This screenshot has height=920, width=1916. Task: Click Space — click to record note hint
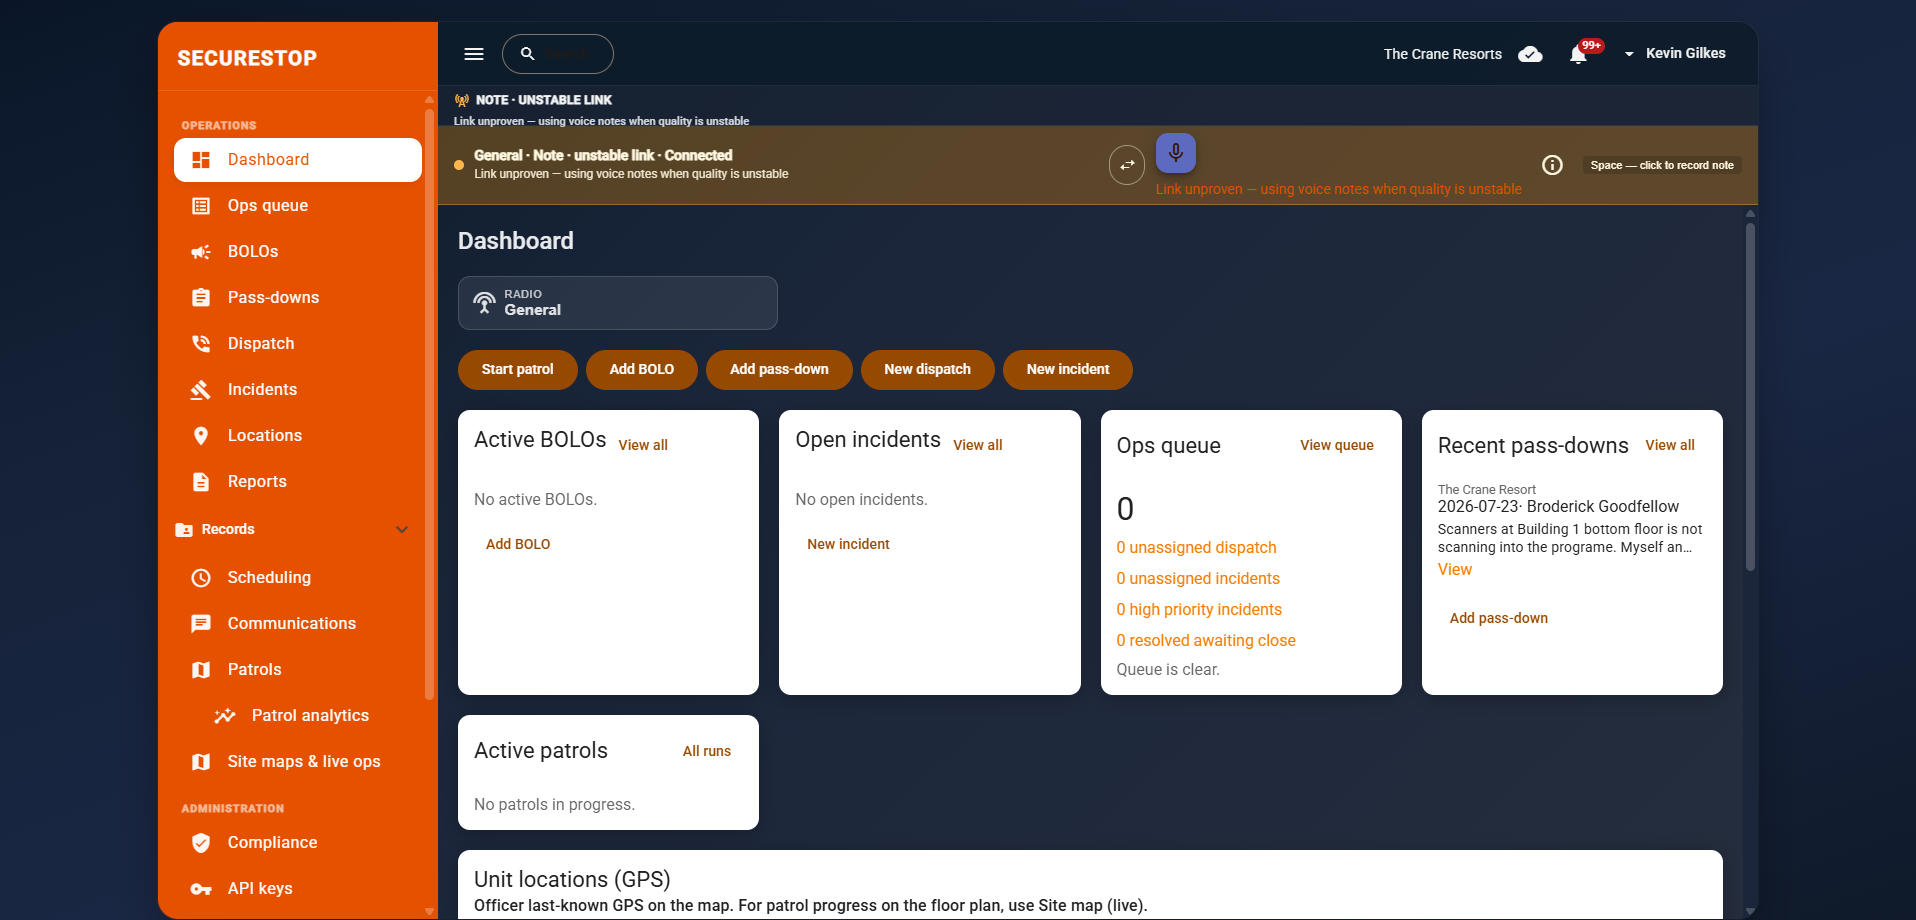coord(1662,165)
